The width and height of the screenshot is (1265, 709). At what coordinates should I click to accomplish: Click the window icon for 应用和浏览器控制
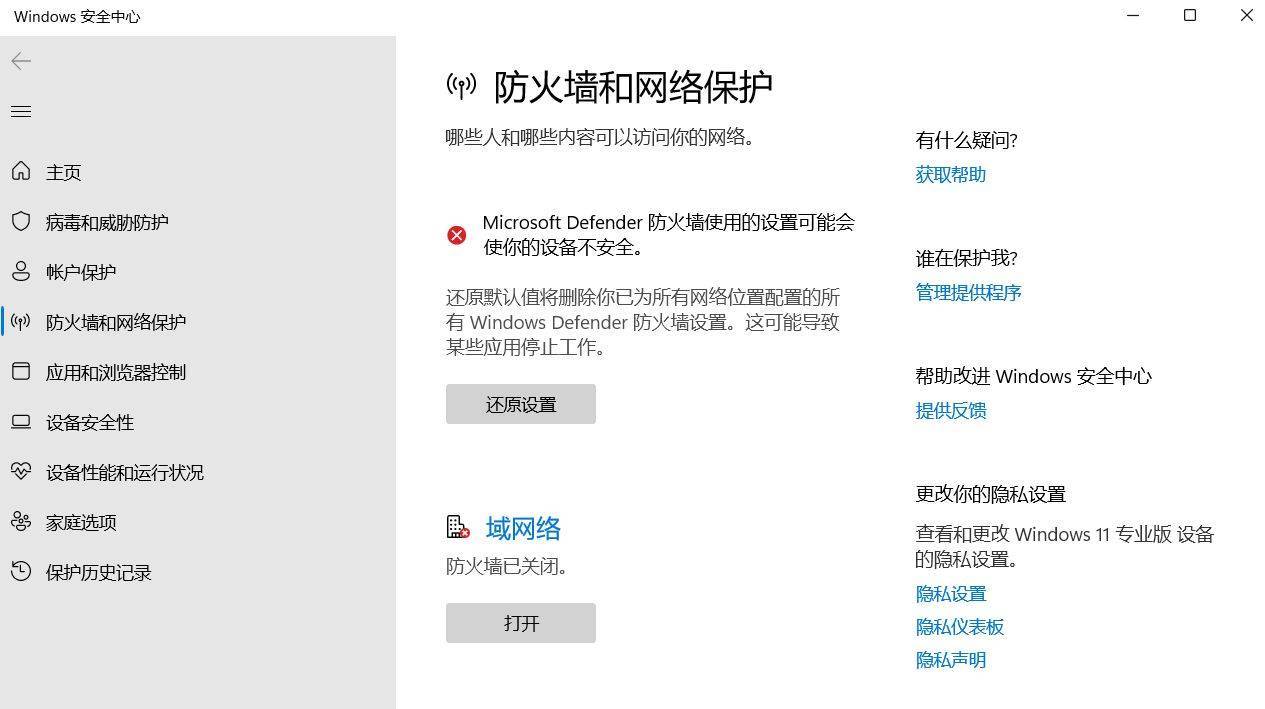tap(21, 371)
